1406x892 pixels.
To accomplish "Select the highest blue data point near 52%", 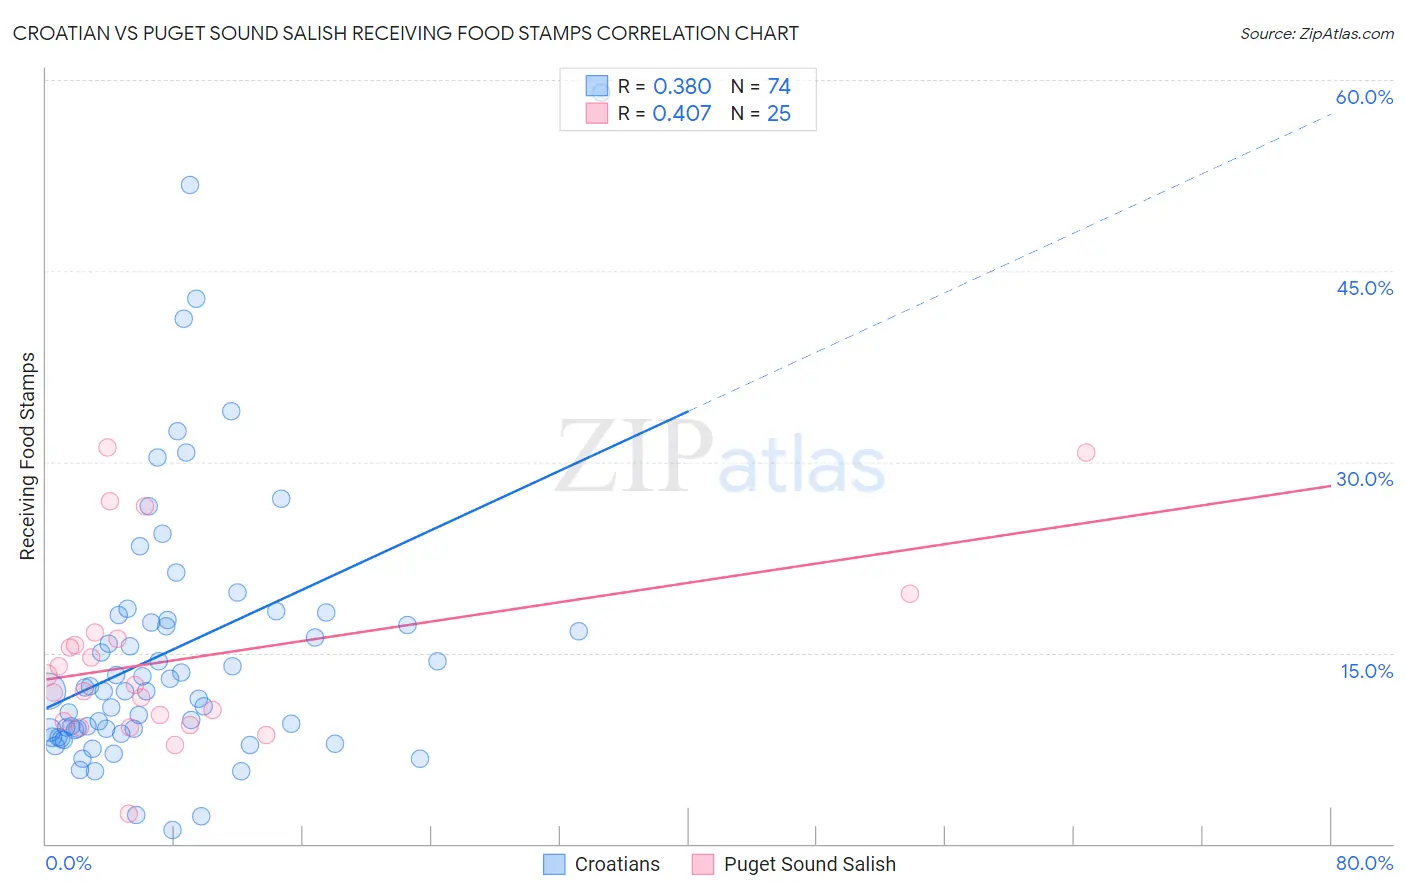I will click(190, 185).
